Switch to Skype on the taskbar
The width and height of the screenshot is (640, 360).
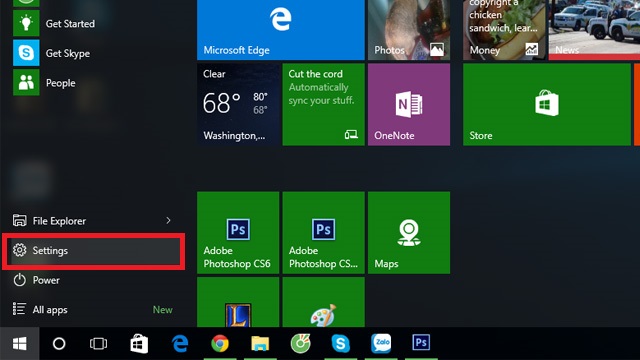pos(340,343)
